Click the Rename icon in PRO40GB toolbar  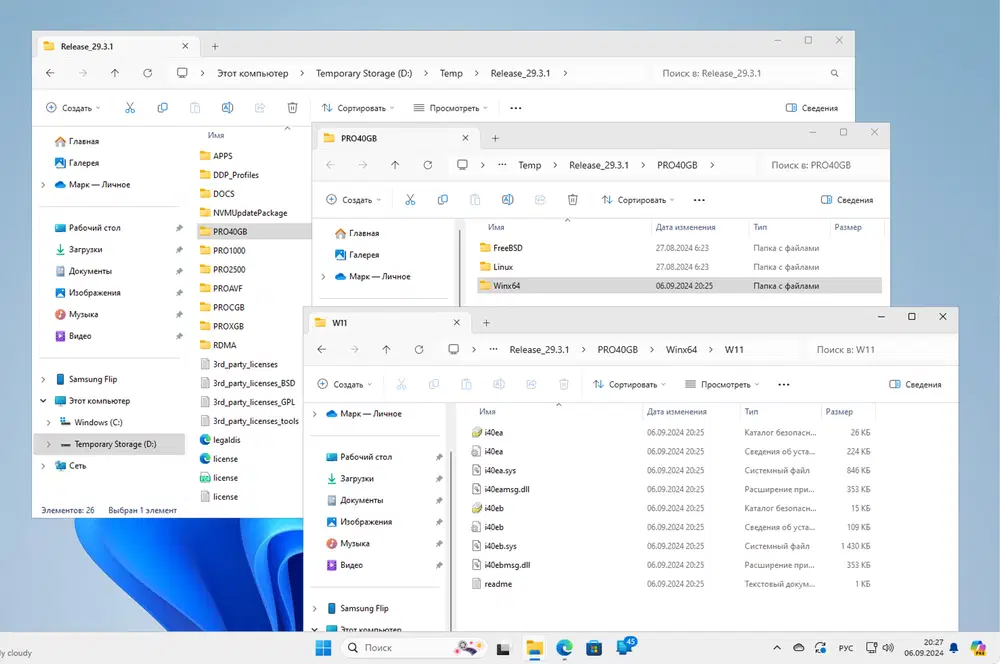point(507,200)
